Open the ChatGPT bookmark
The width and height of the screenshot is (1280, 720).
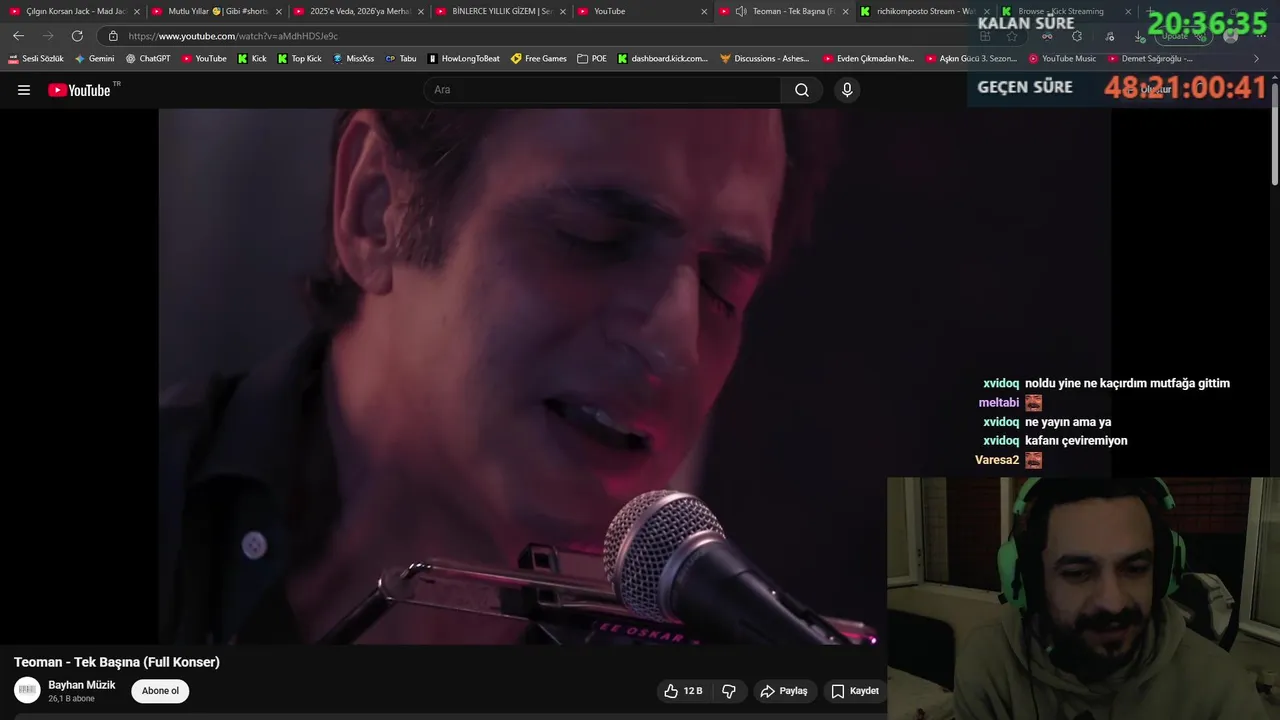[148, 58]
